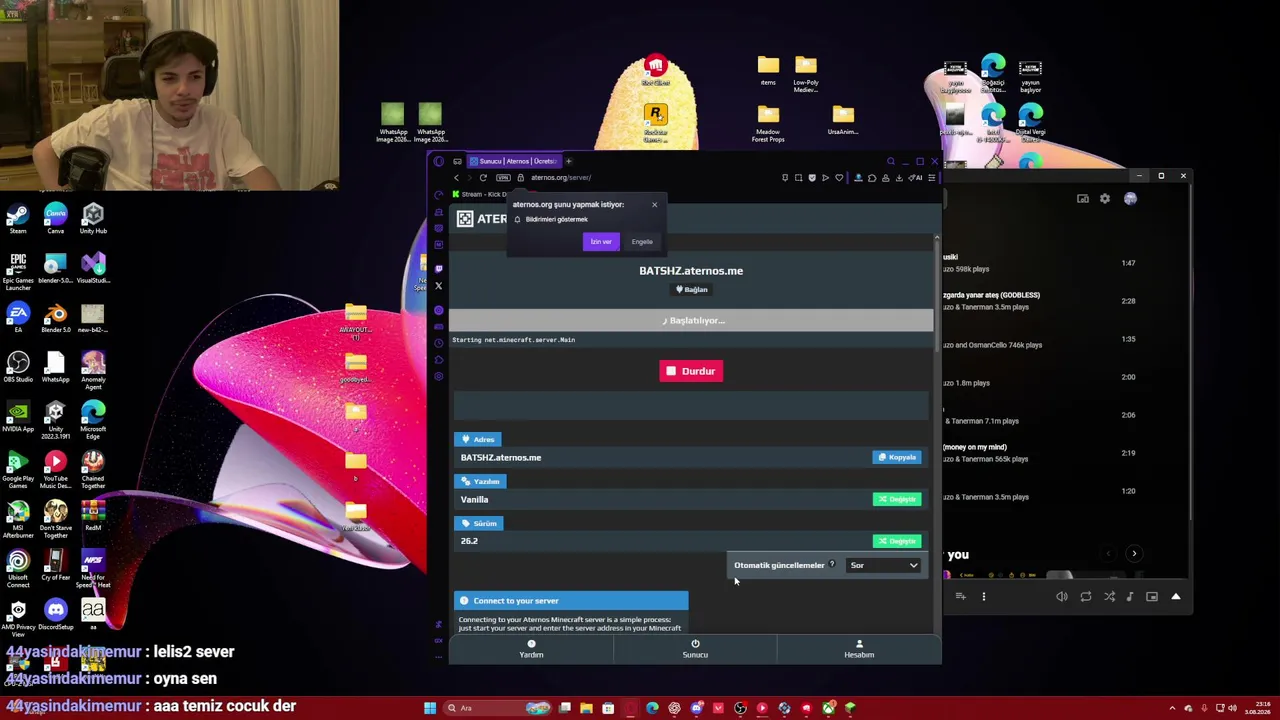
Task: Dismiss the aternos.org notification prompt
Action: tap(655, 205)
